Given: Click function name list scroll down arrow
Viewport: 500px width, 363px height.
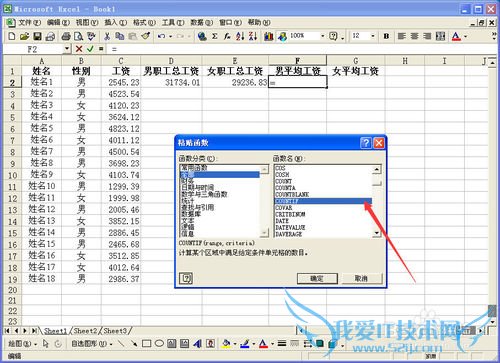Looking at the screenshot, I should [376, 233].
